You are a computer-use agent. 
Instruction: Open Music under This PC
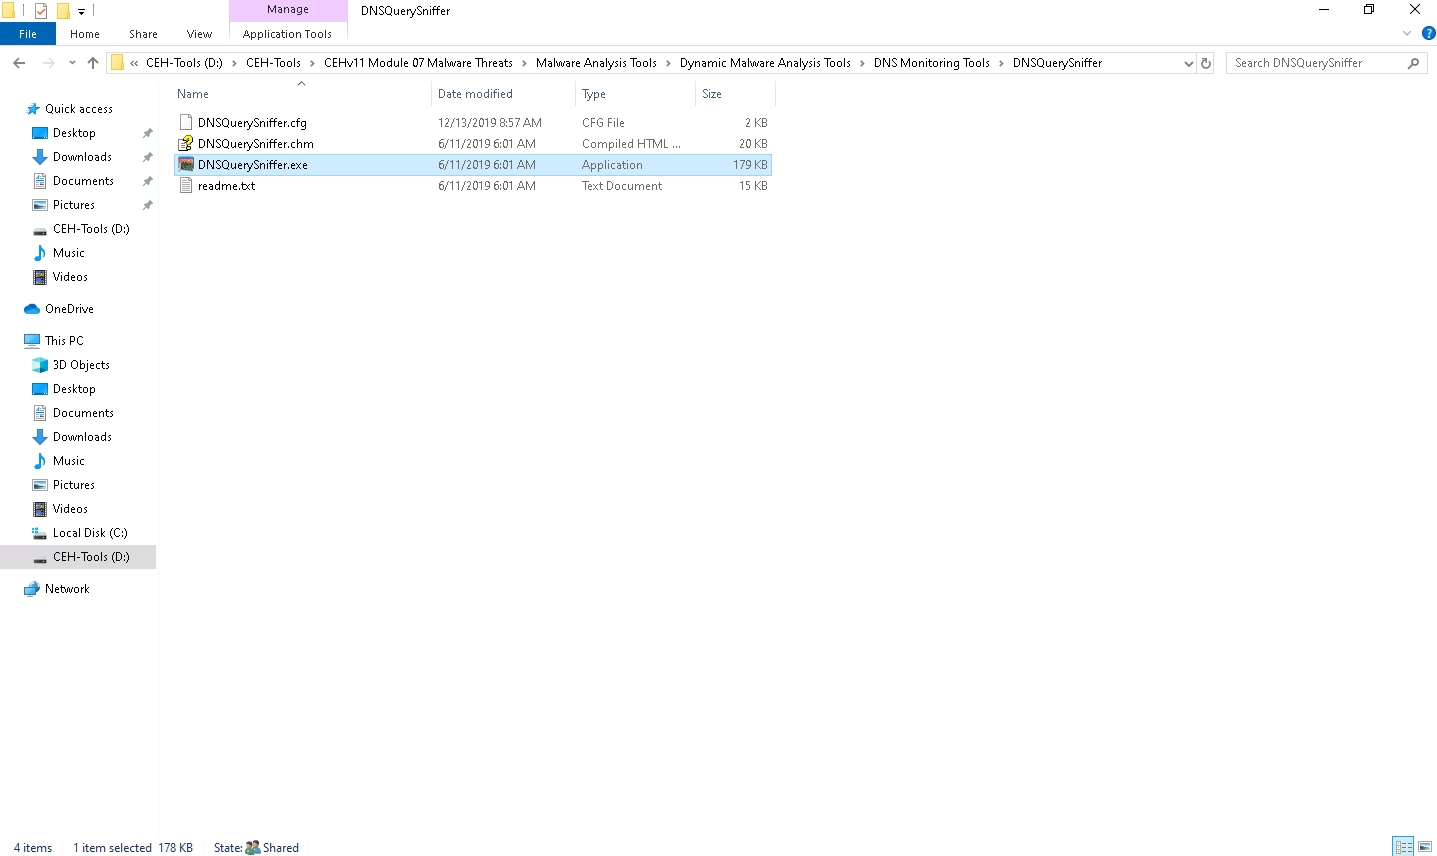pyautogui.click(x=69, y=461)
